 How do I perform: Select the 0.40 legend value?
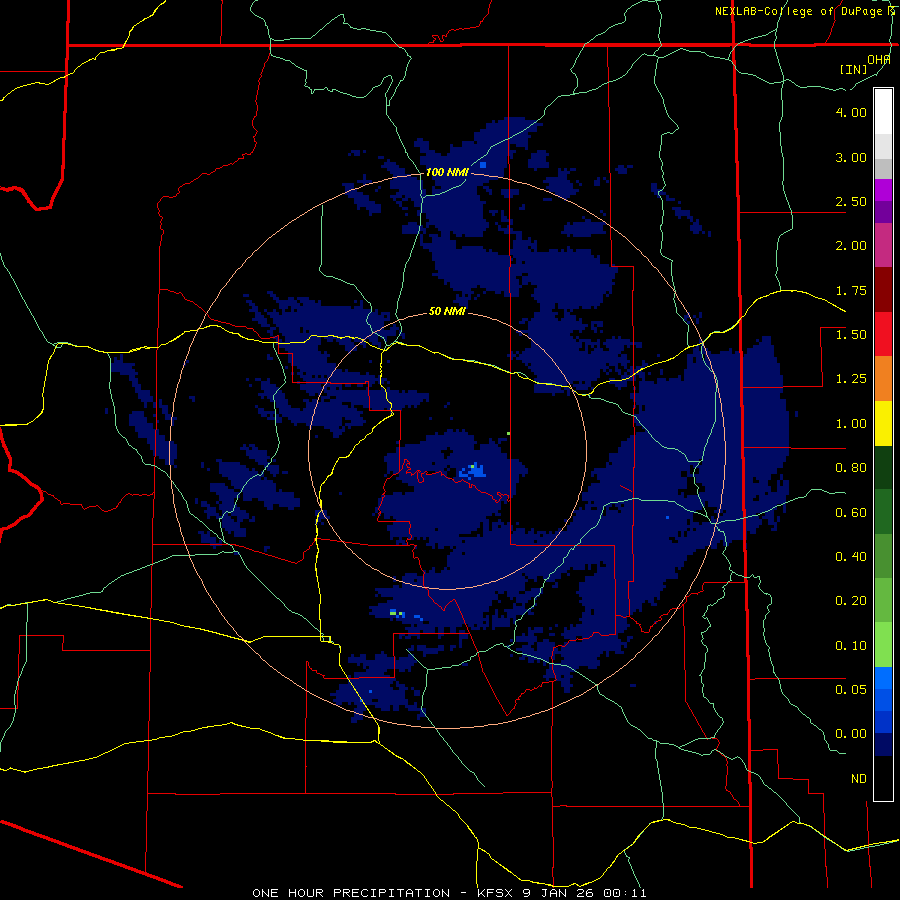(851, 557)
